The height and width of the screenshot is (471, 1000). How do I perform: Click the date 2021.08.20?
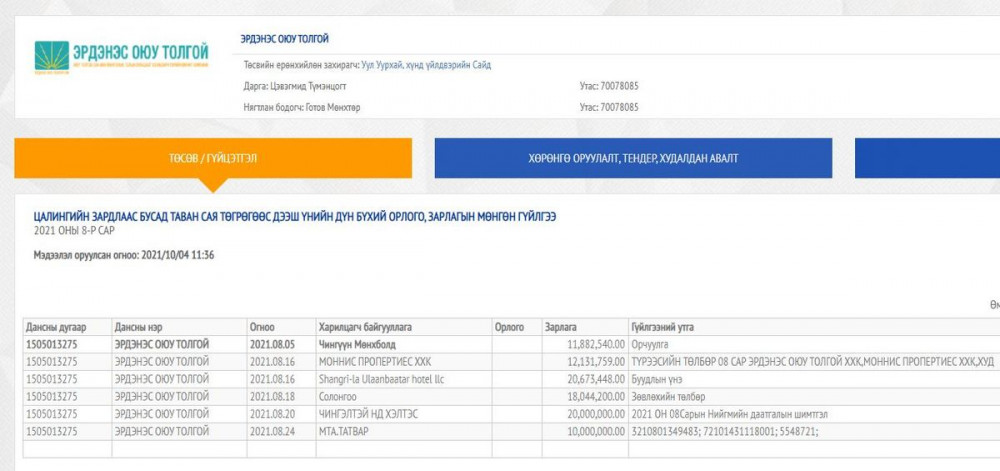pos(271,414)
